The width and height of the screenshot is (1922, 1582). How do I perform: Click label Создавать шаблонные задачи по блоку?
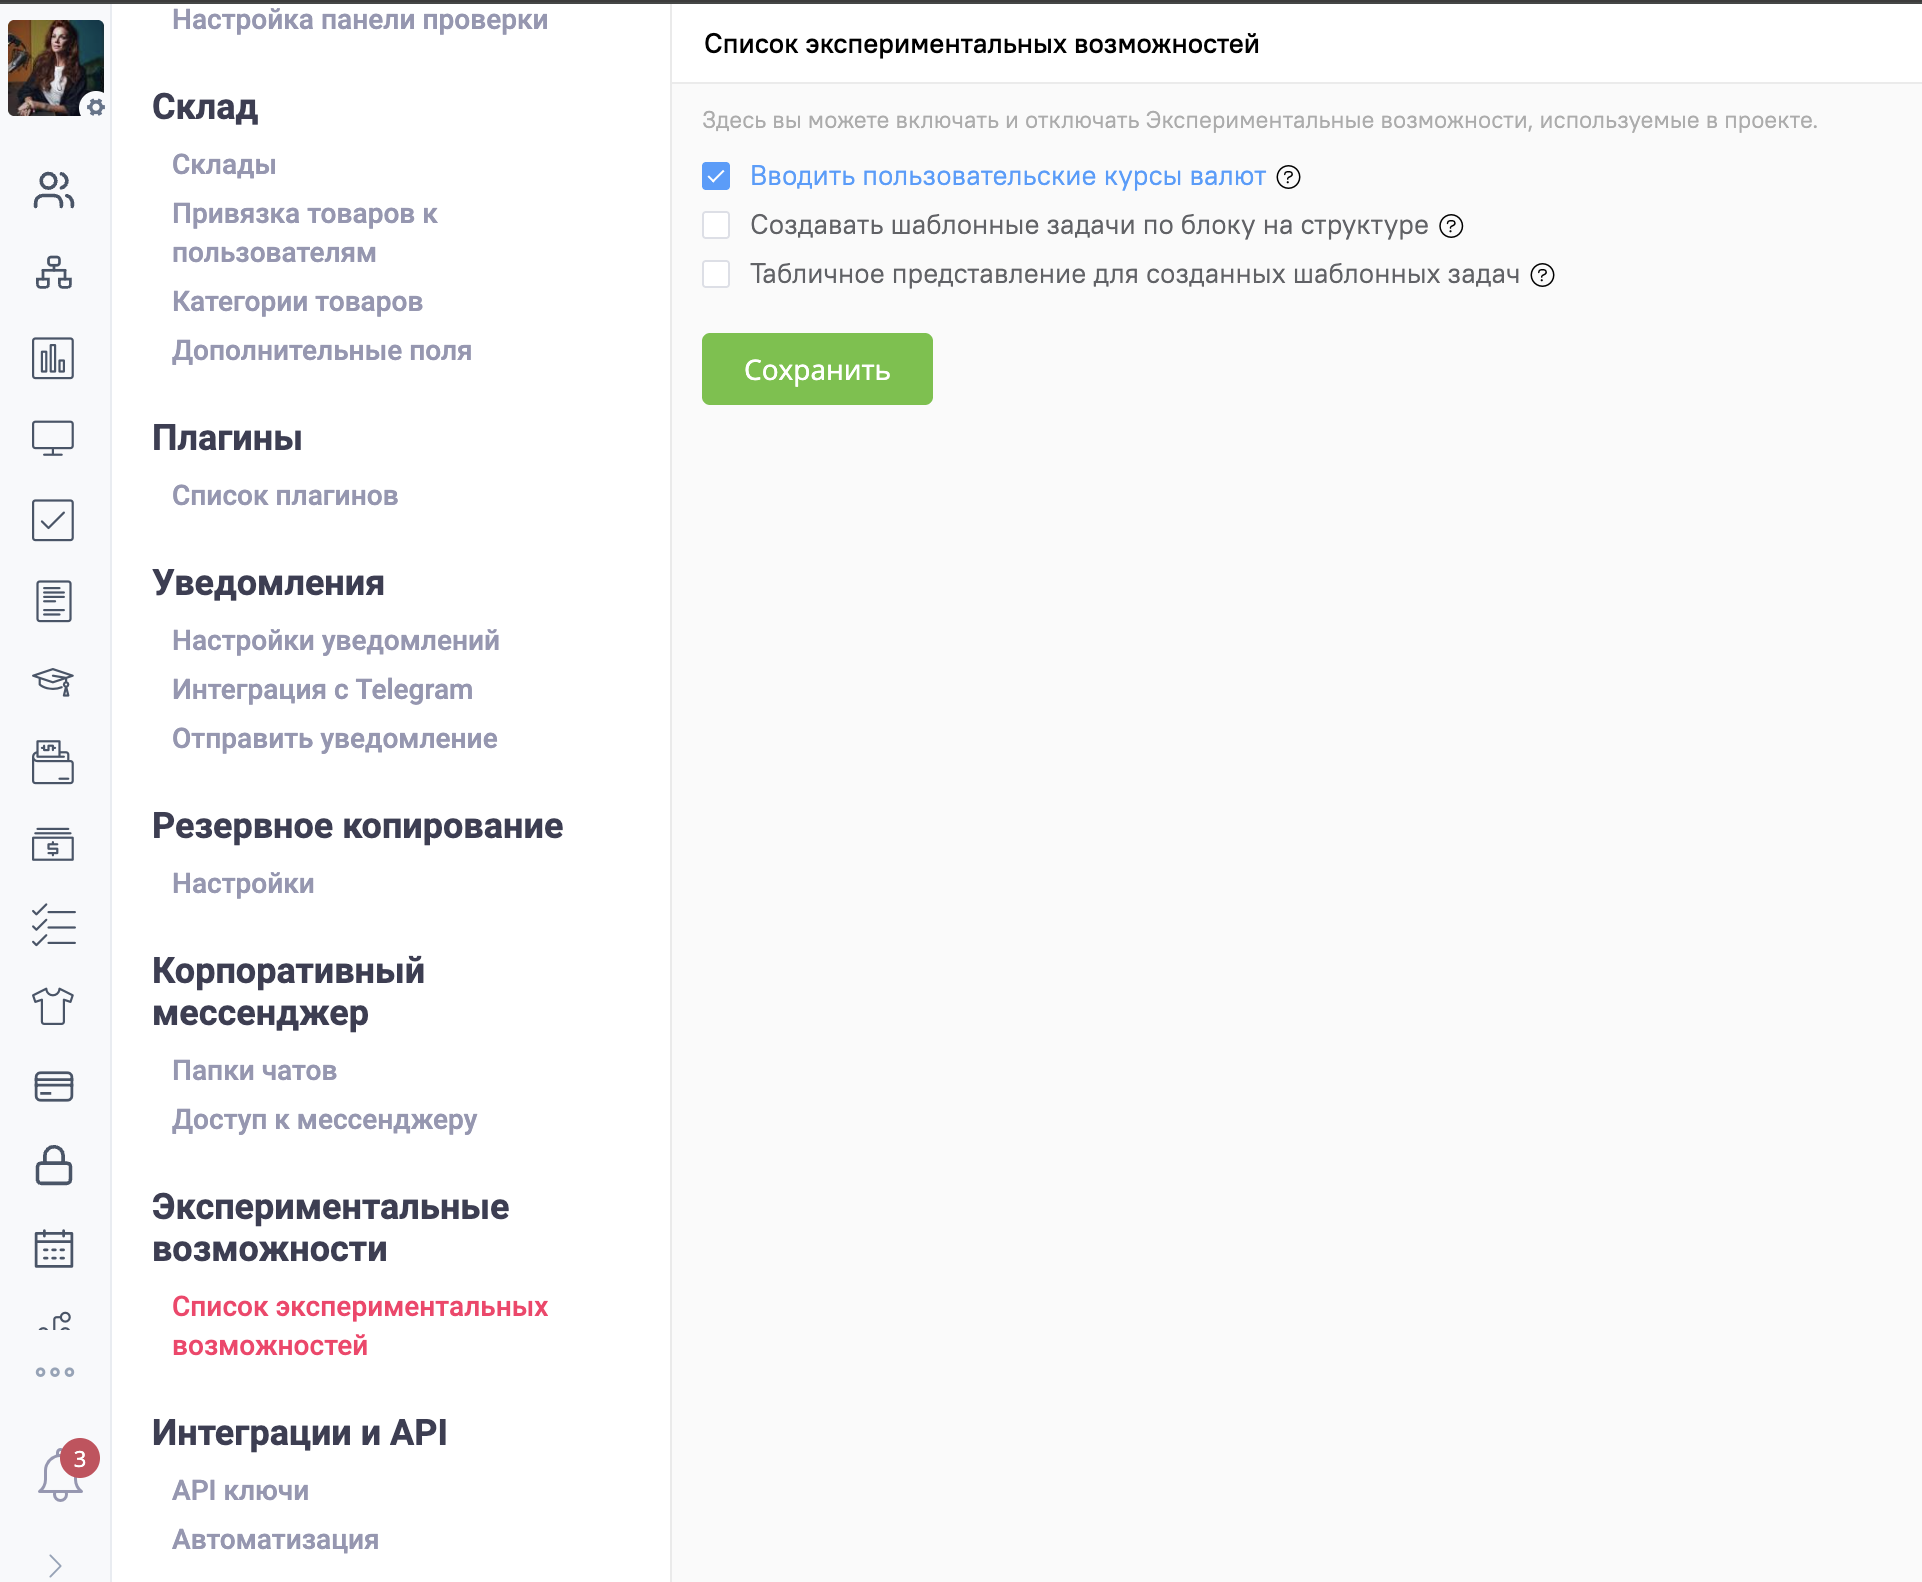(1089, 225)
